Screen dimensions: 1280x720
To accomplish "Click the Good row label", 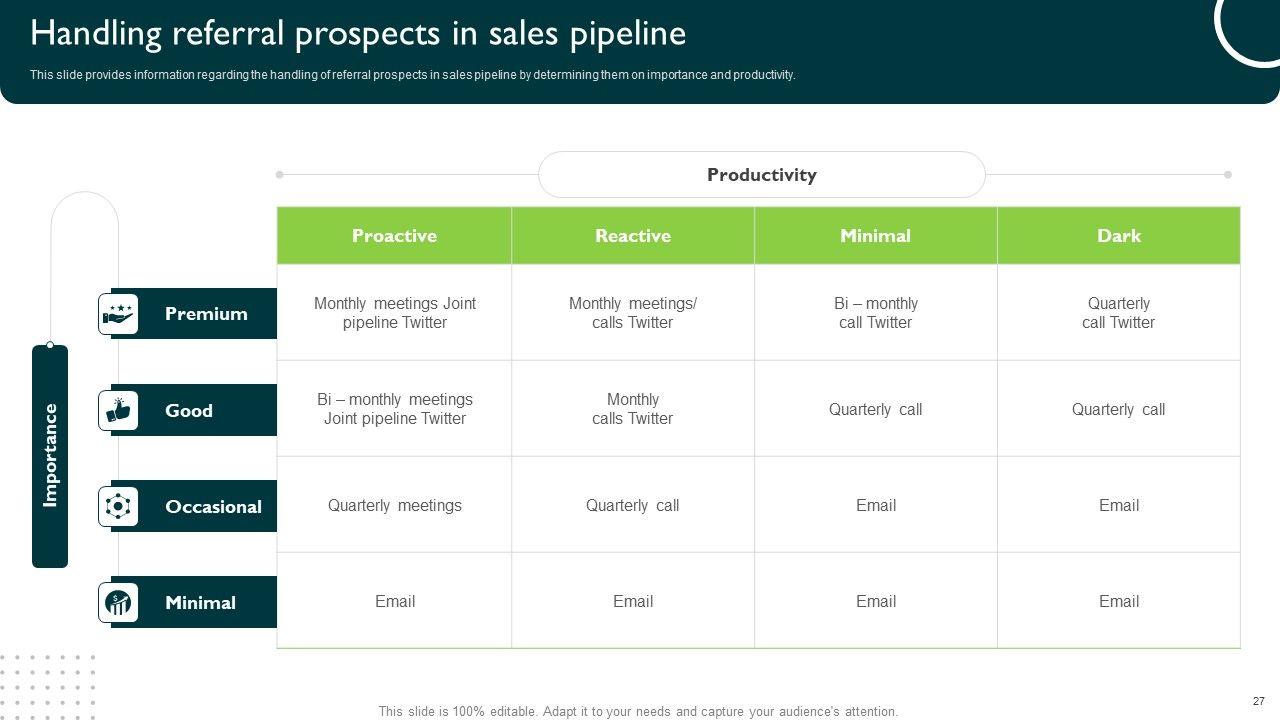I will (x=189, y=410).
